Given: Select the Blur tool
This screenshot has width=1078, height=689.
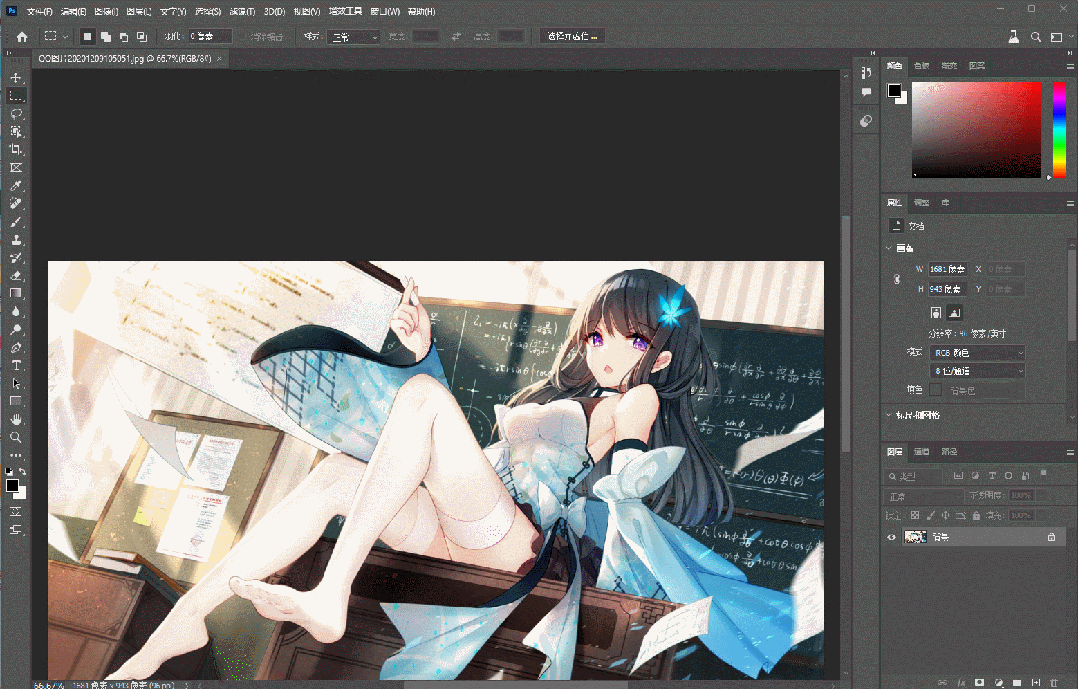Looking at the screenshot, I should pos(16,311).
